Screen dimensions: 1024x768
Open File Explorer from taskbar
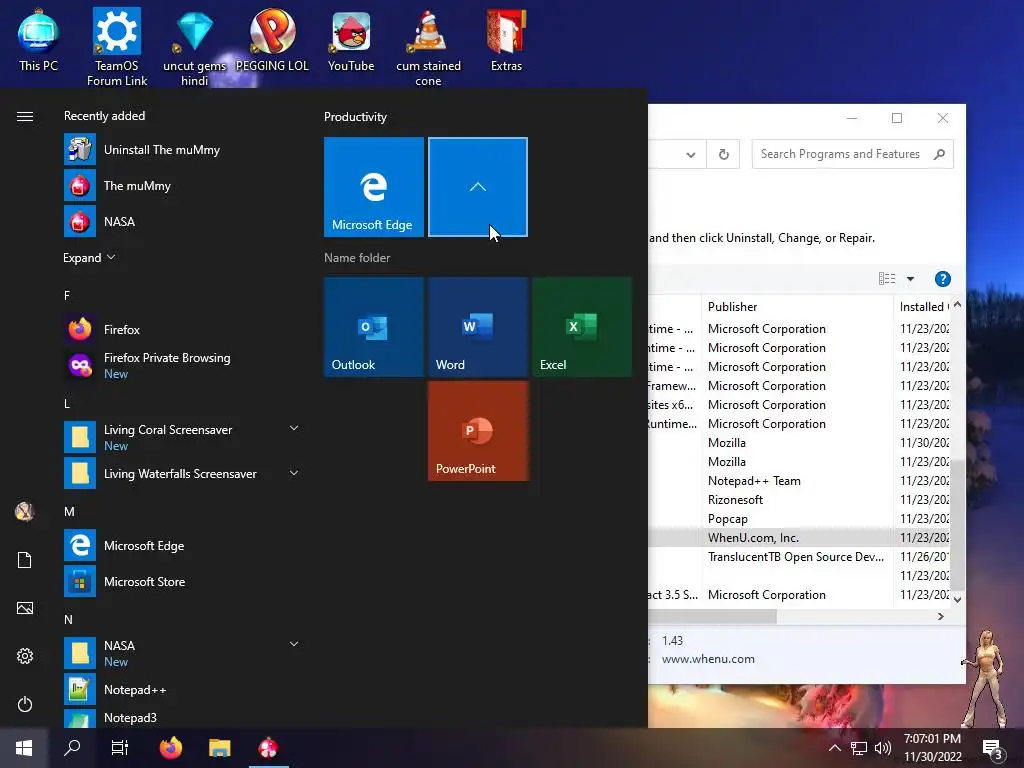click(x=219, y=748)
